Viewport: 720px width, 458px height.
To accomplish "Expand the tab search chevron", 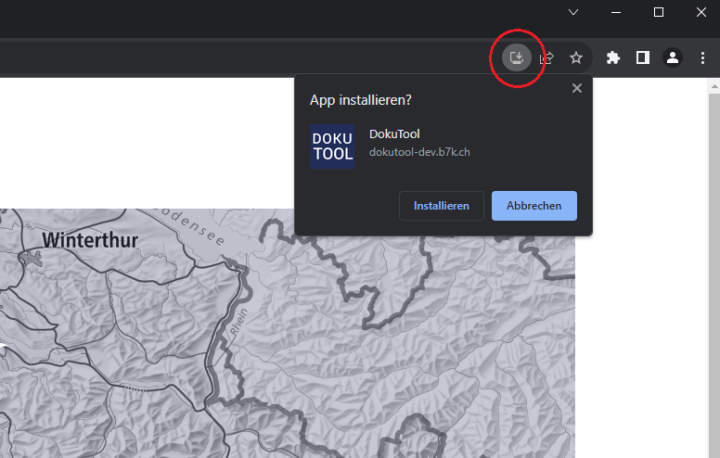I will [573, 12].
